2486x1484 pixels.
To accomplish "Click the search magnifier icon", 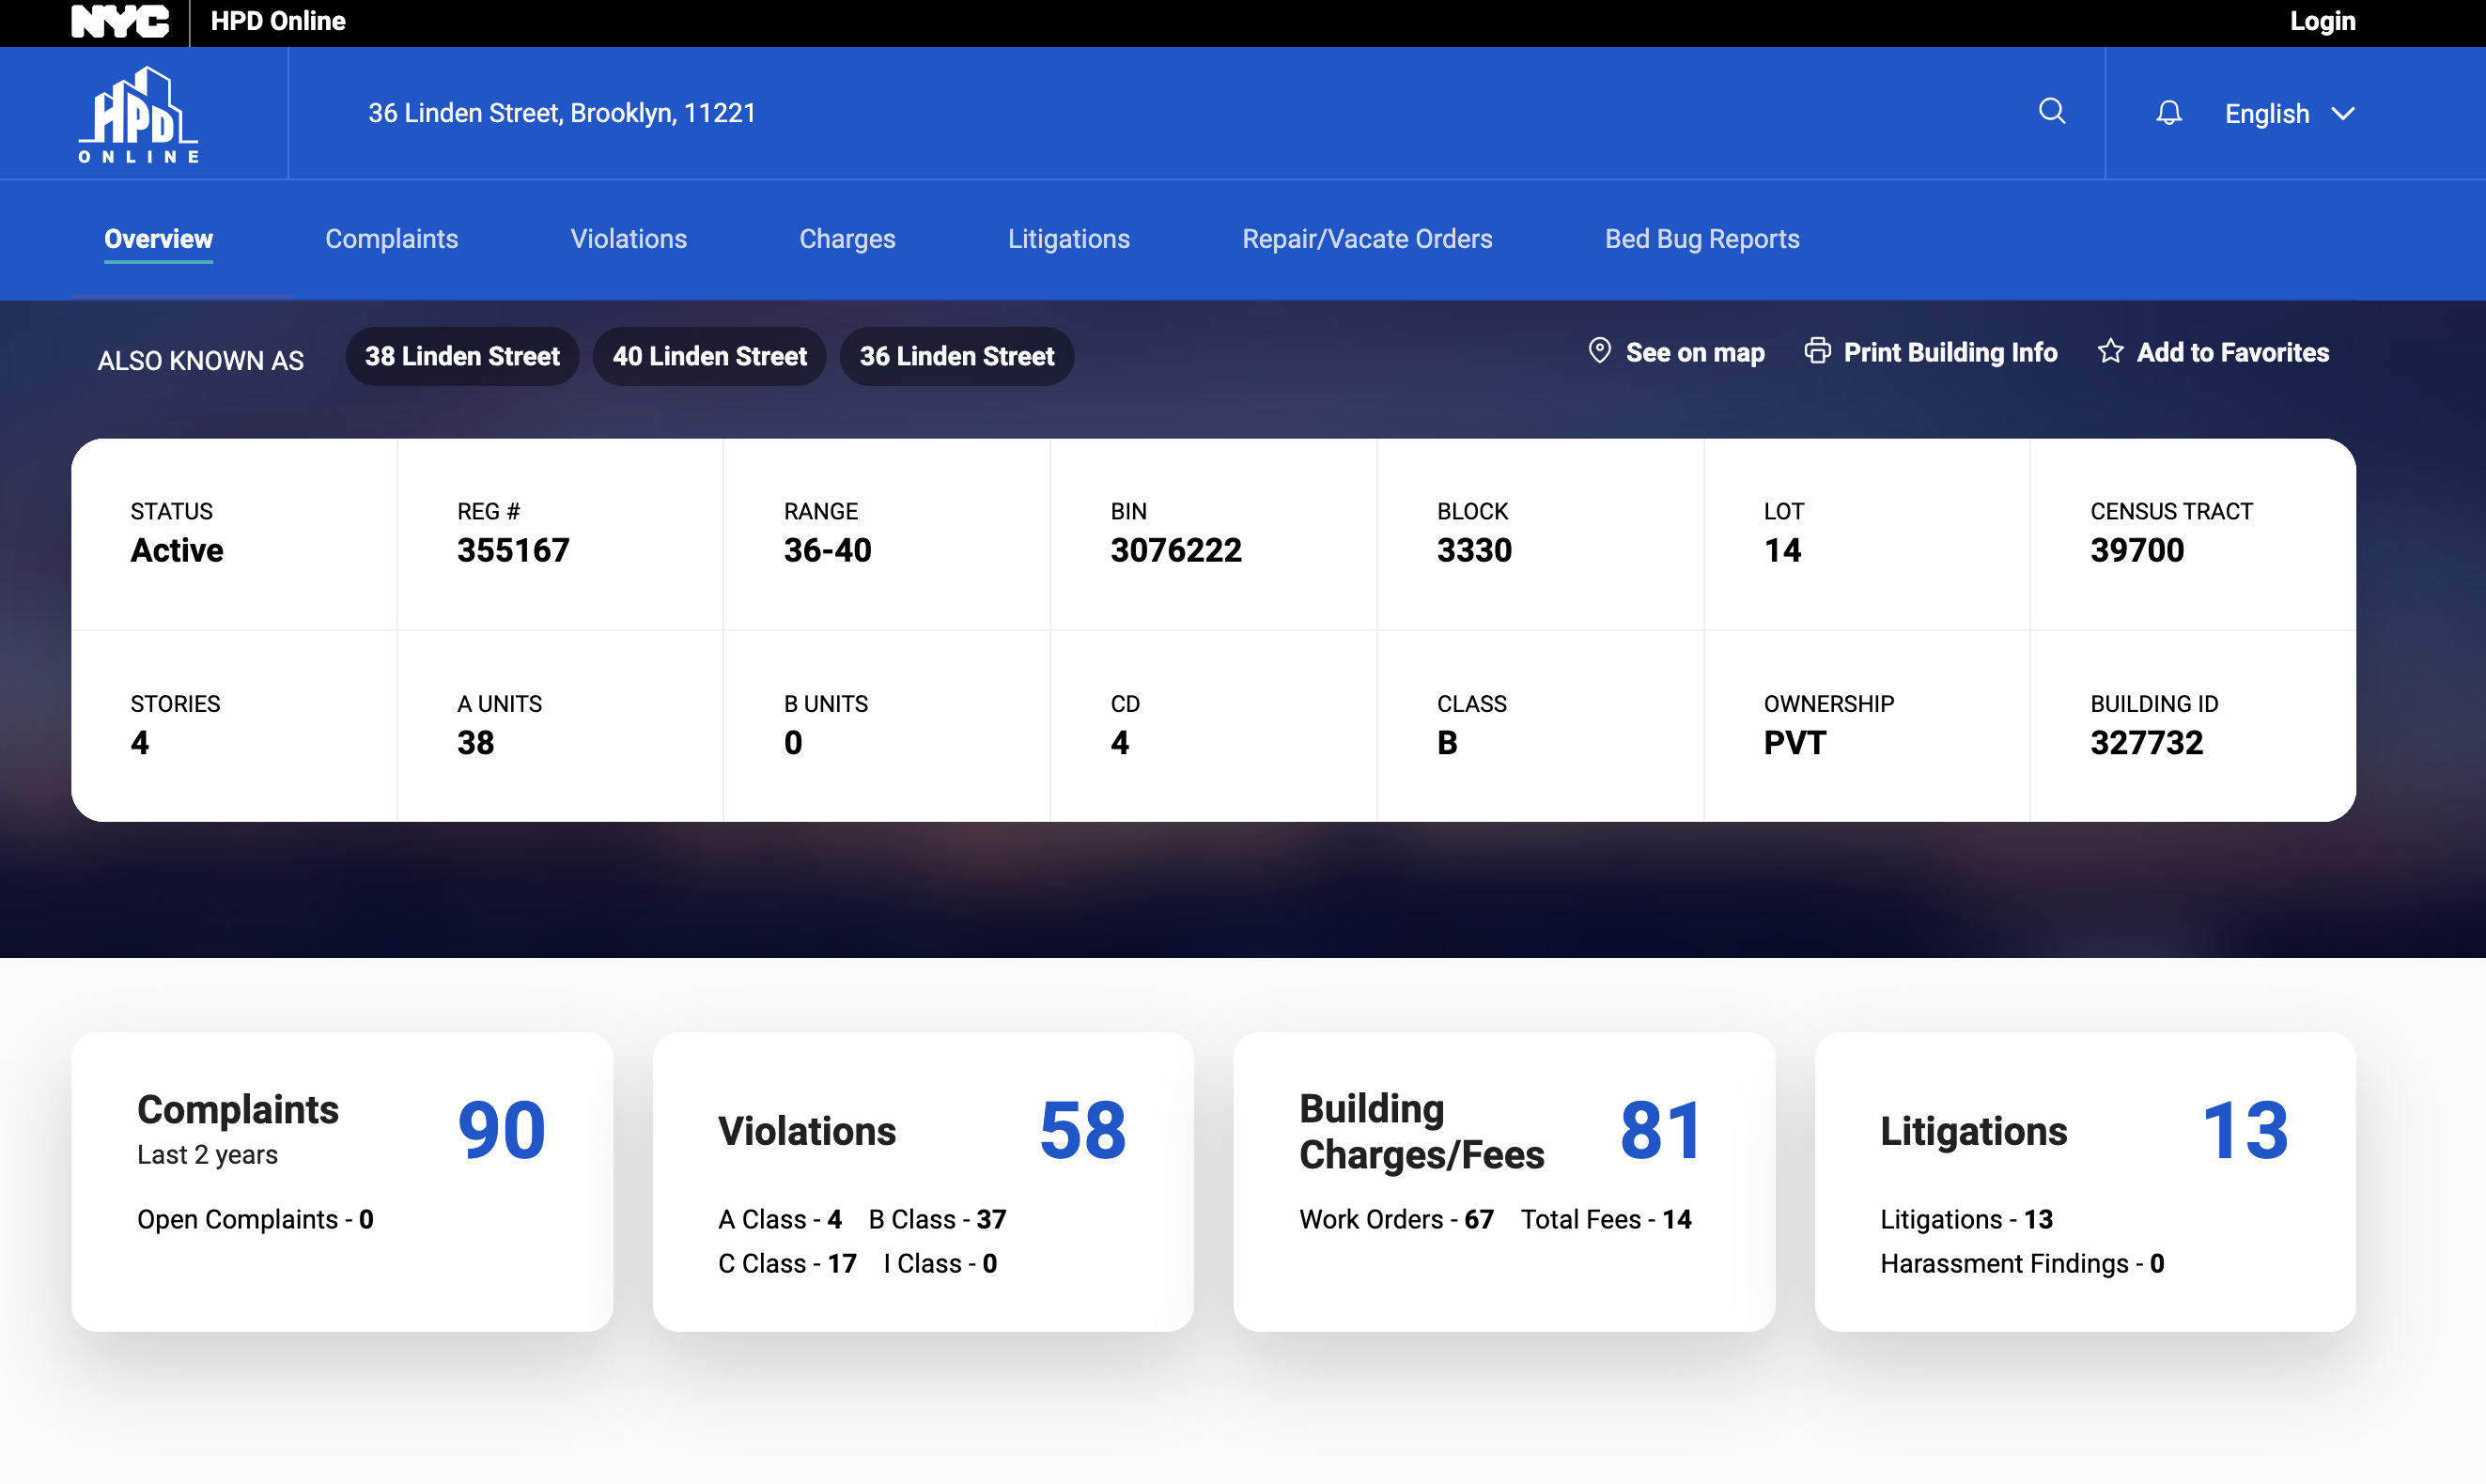I will pyautogui.click(x=2052, y=111).
